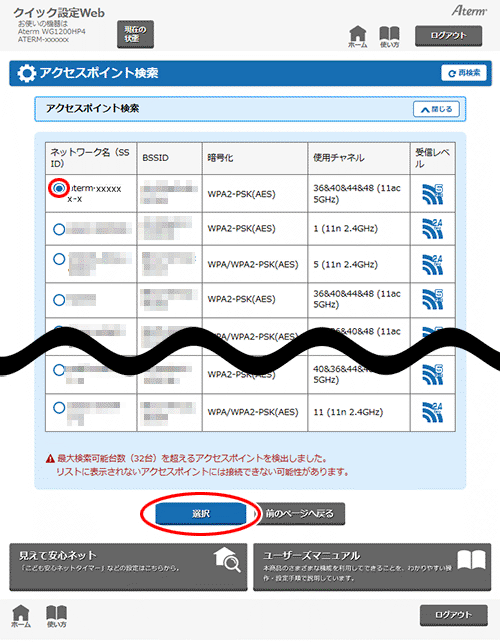The height and width of the screenshot is (642, 500).
Task: Click the red warning triangle icon
Action: [50, 458]
